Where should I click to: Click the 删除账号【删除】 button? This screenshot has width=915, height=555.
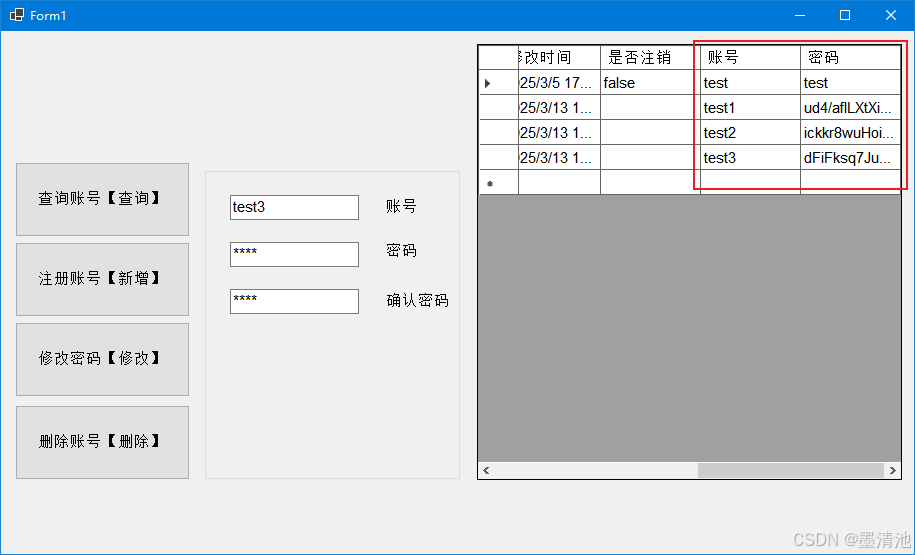(x=103, y=442)
